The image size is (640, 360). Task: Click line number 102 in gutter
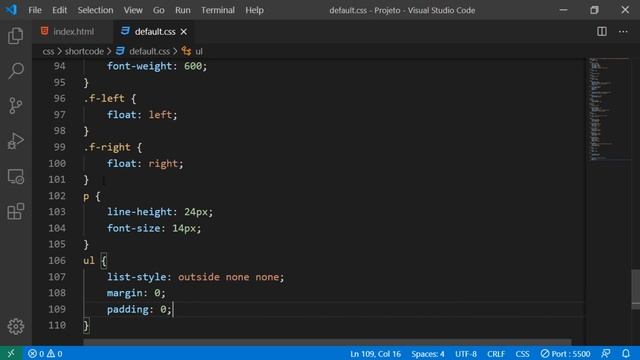click(57, 196)
